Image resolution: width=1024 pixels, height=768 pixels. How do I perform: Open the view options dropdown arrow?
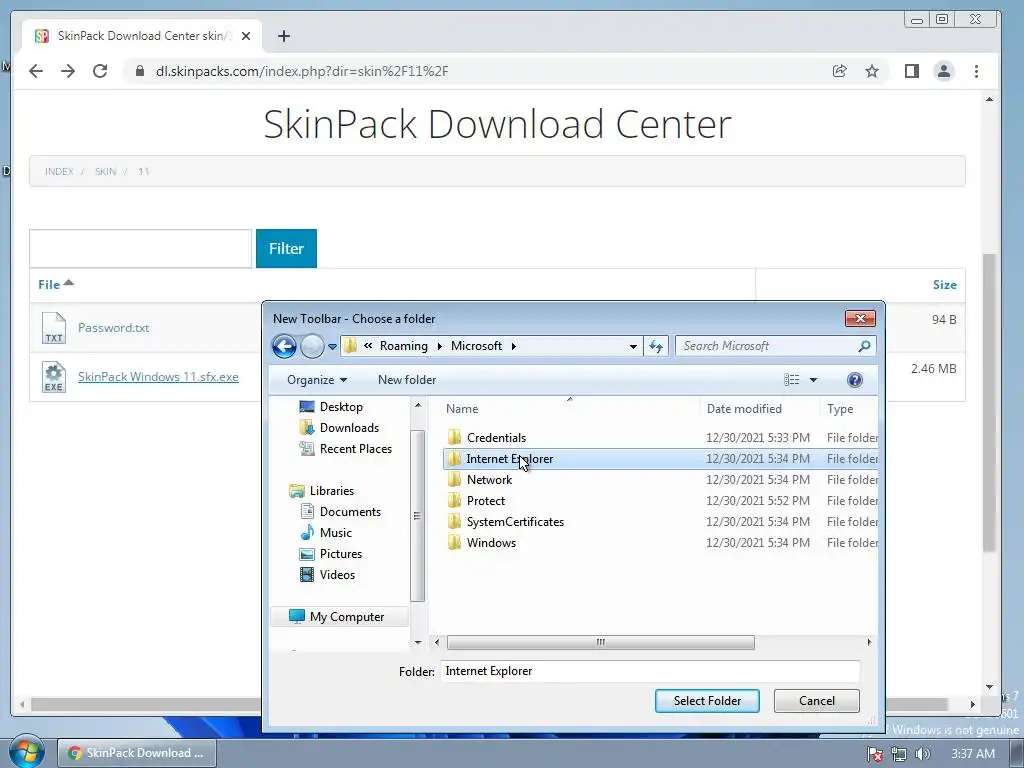coord(813,380)
